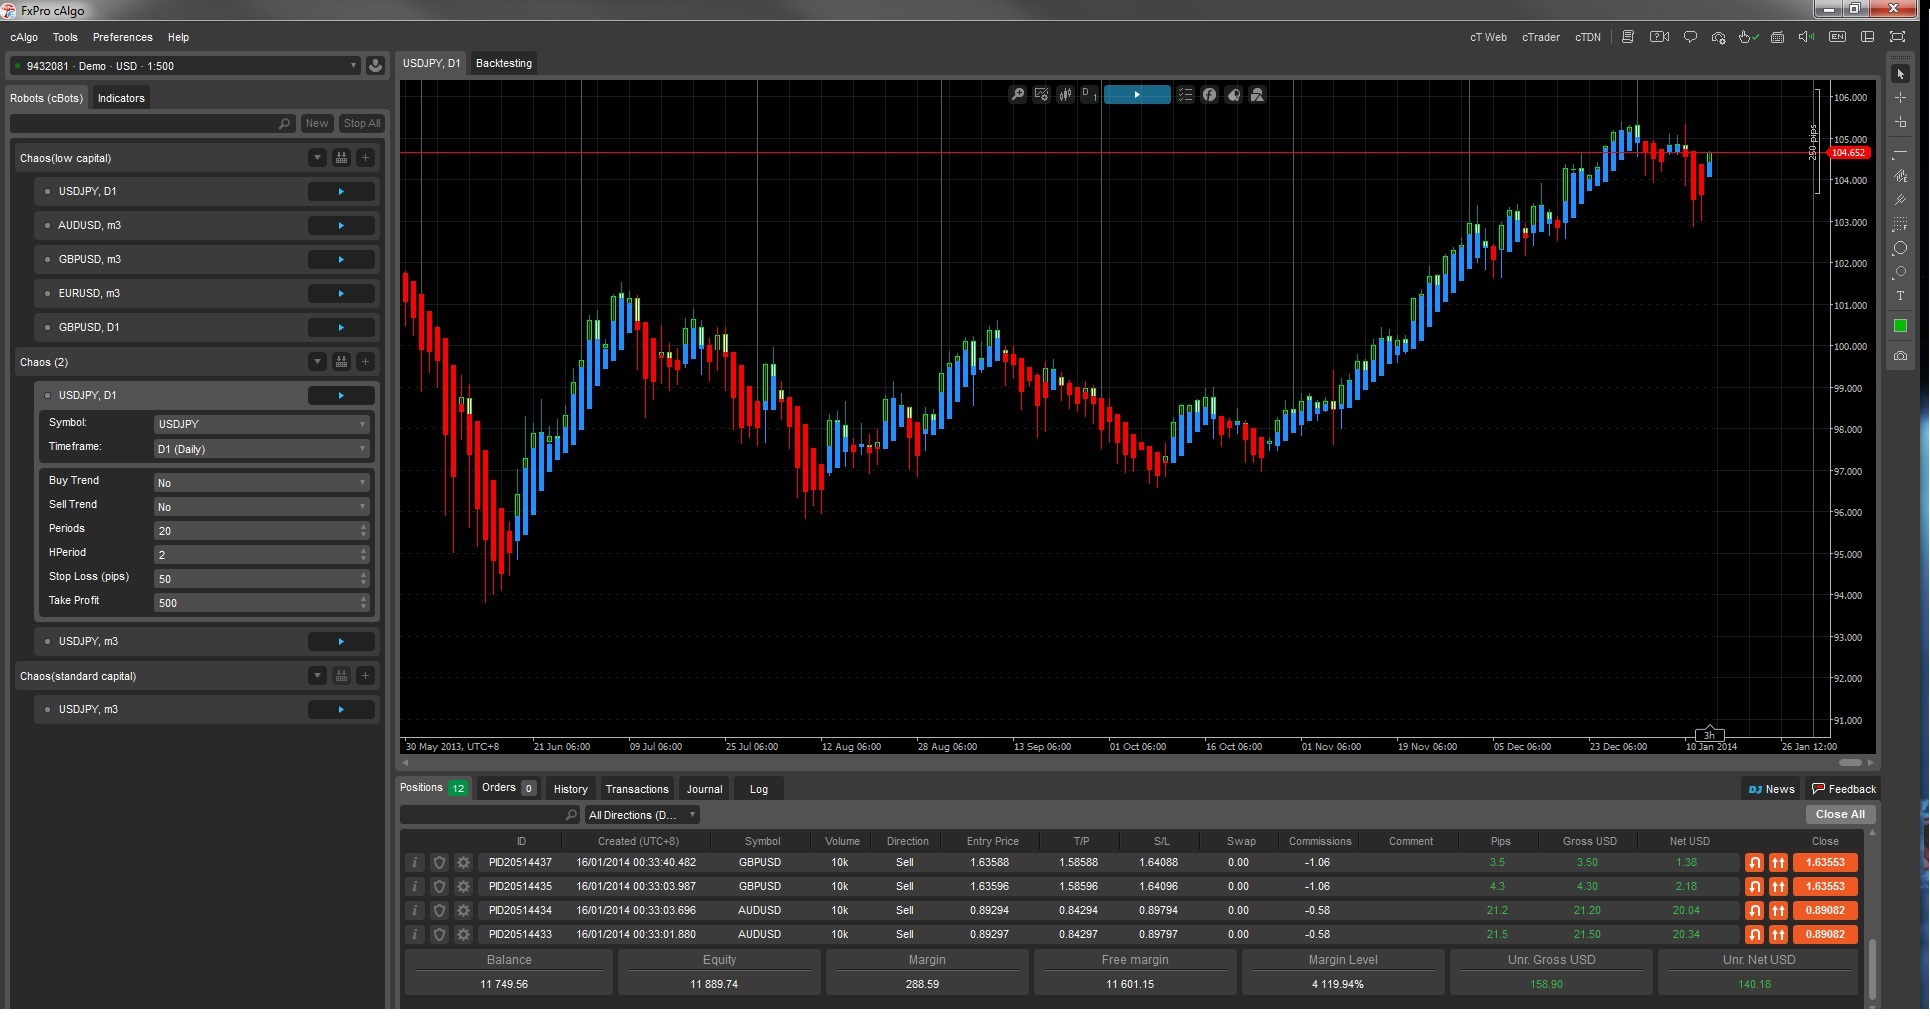The width and height of the screenshot is (1930, 1022).
Task: Select the cursor pointer tool in drawing toolbar
Action: pyautogui.click(x=1900, y=74)
